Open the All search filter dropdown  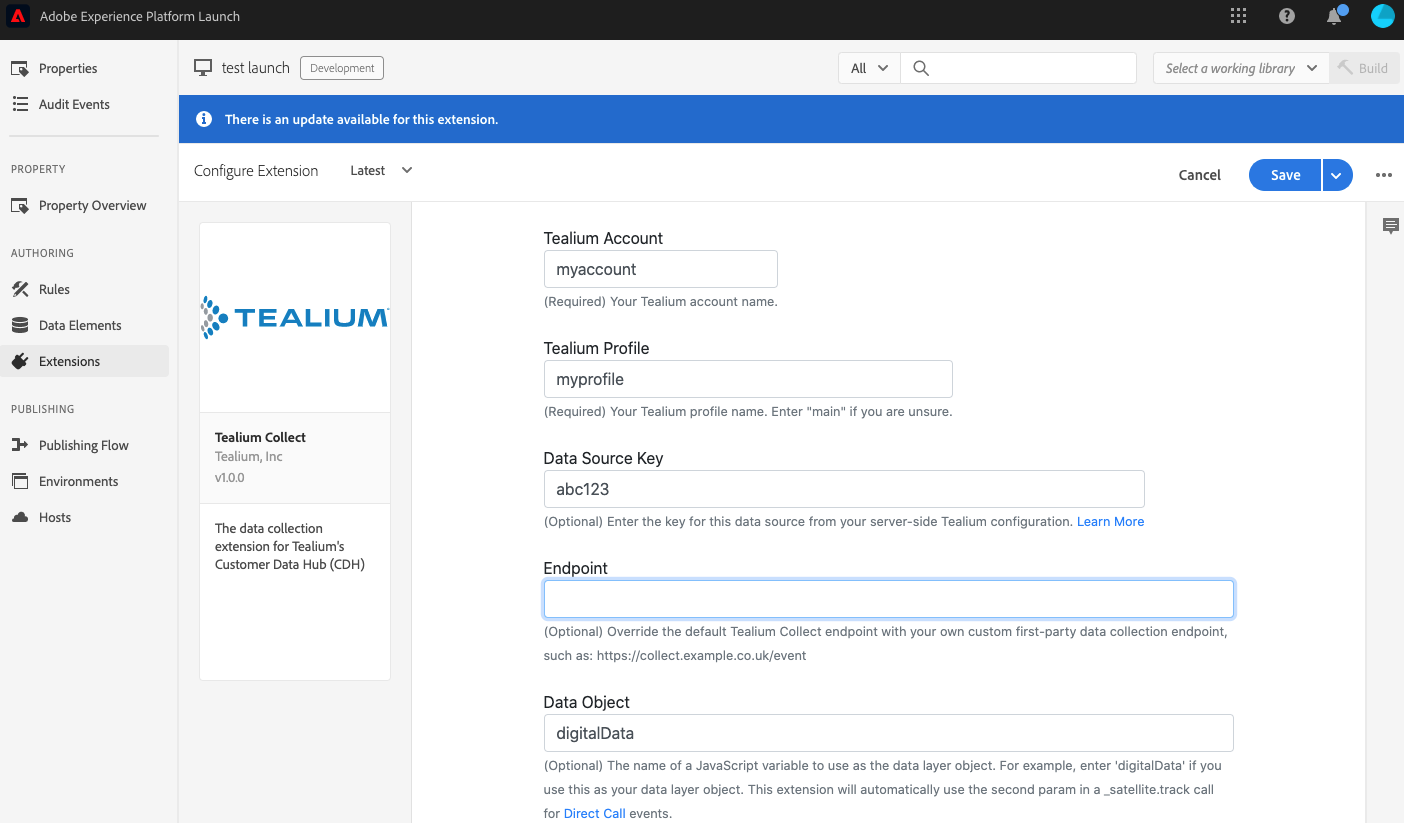click(x=868, y=67)
